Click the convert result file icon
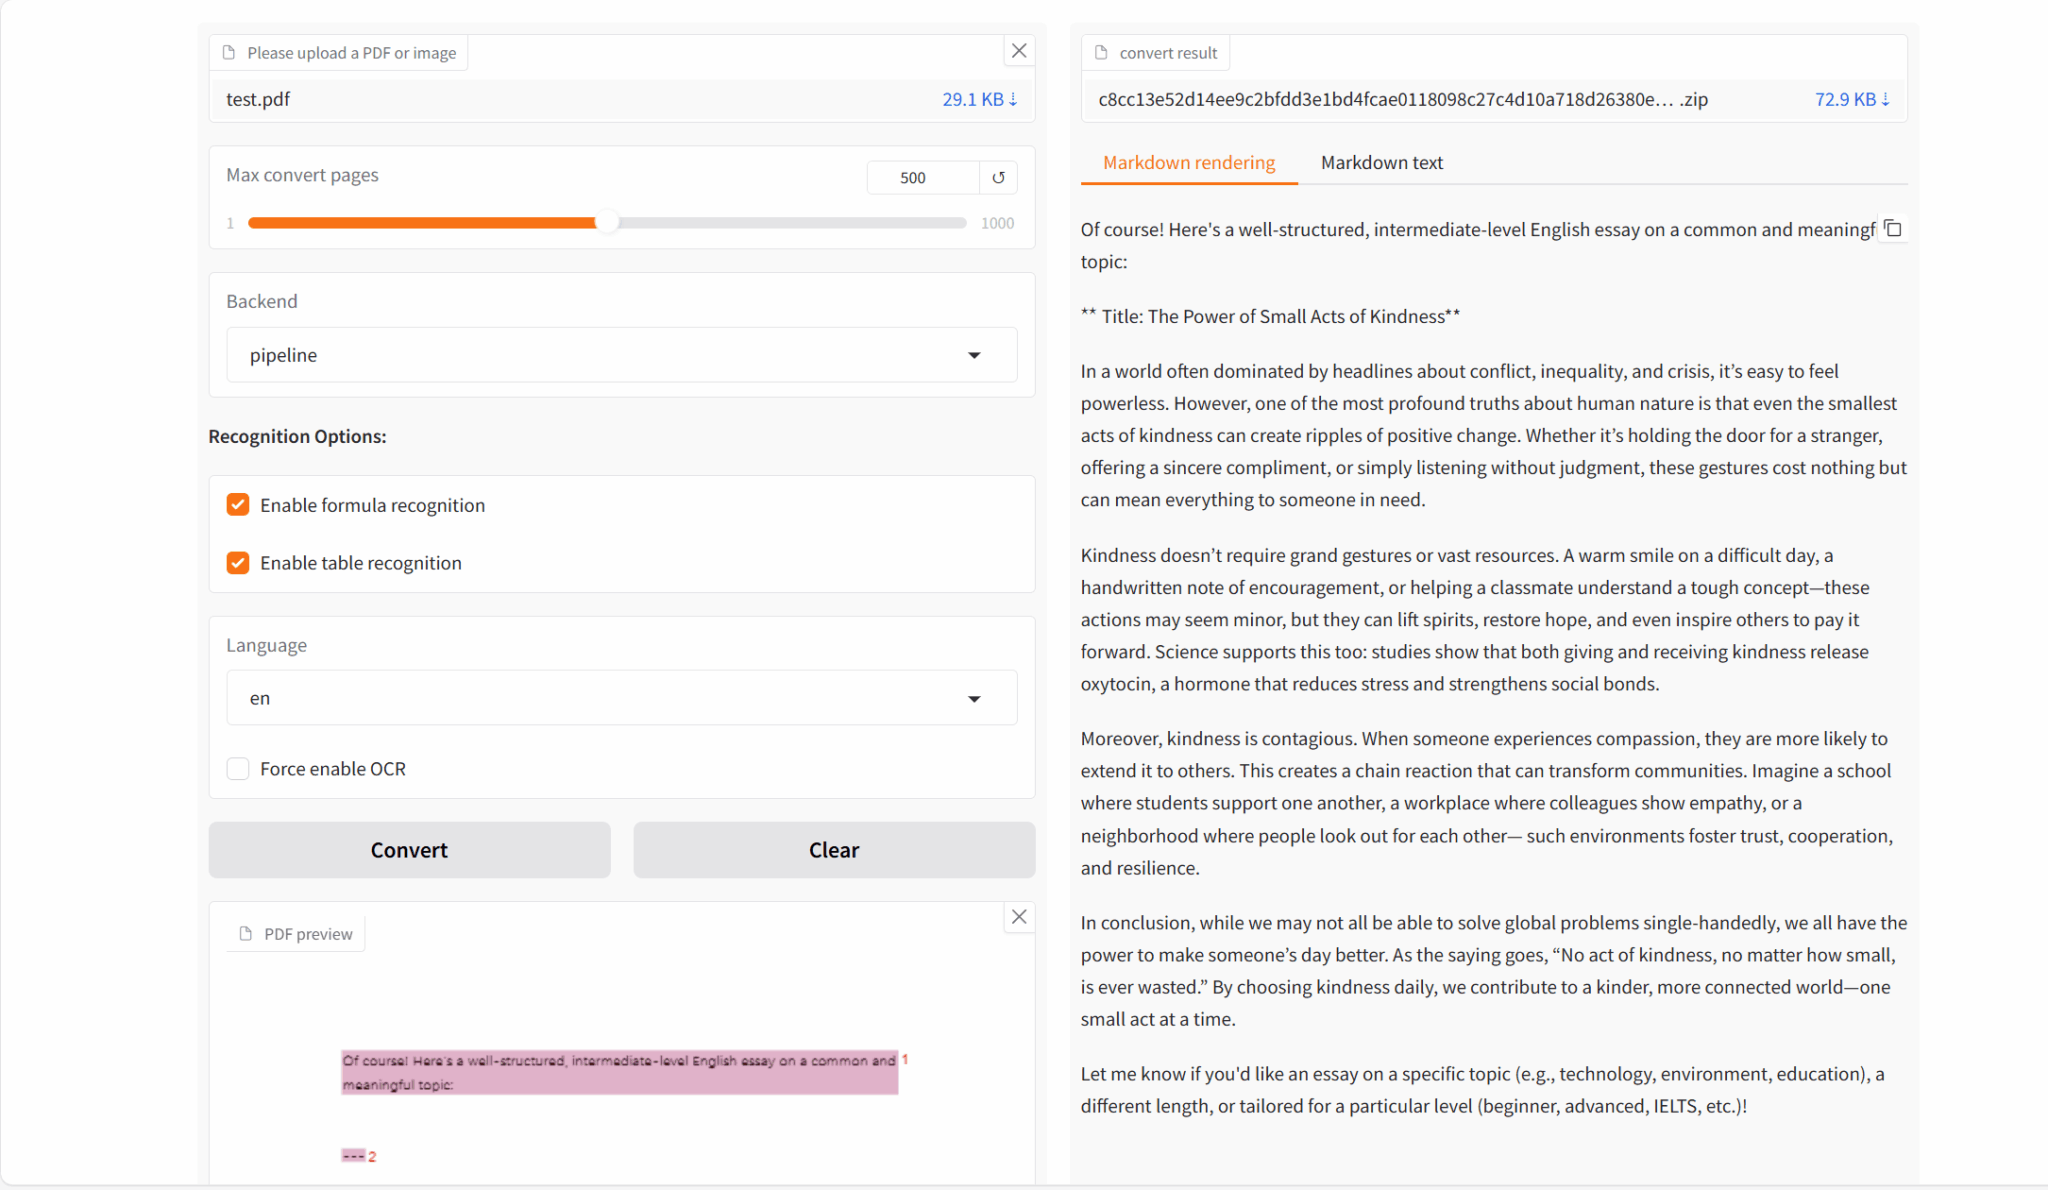 pyautogui.click(x=1101, y=53)
